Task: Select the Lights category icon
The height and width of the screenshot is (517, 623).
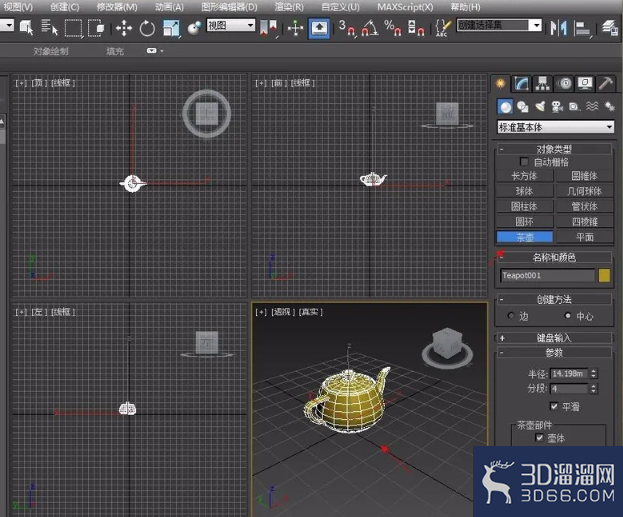Action: click(540, 106)
